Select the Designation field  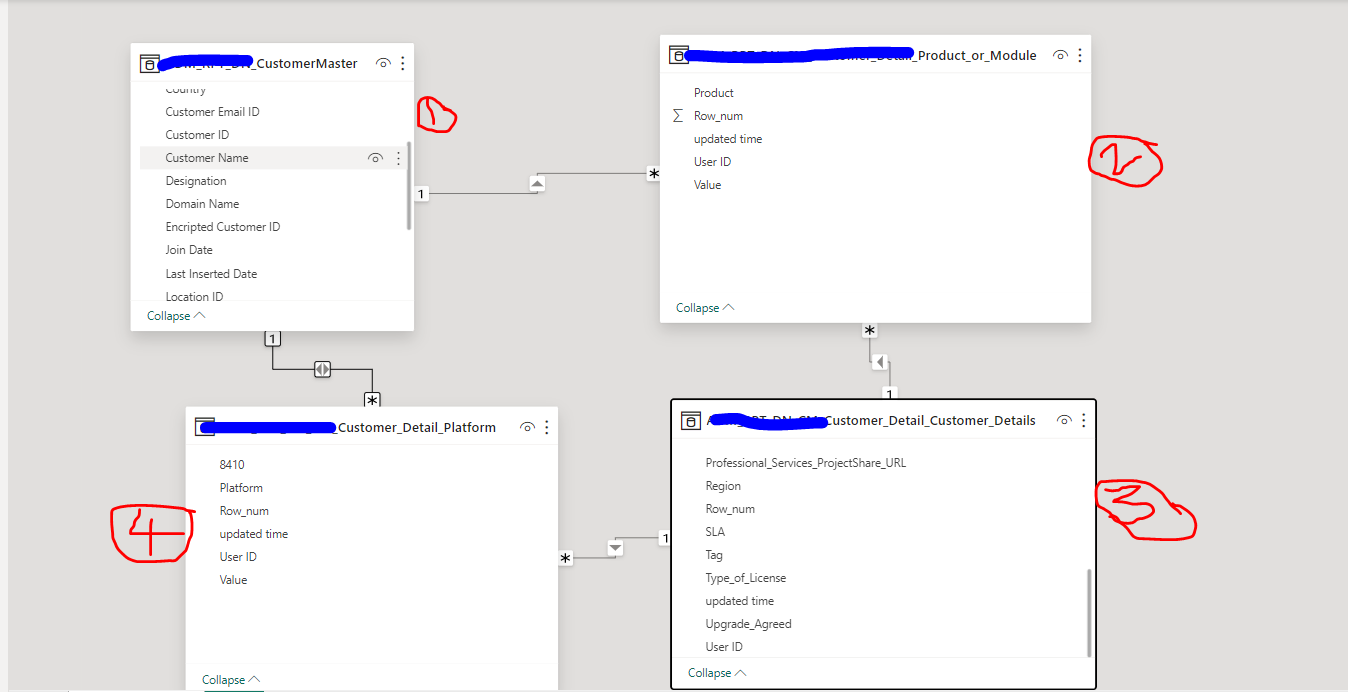(x=196, y=181)
